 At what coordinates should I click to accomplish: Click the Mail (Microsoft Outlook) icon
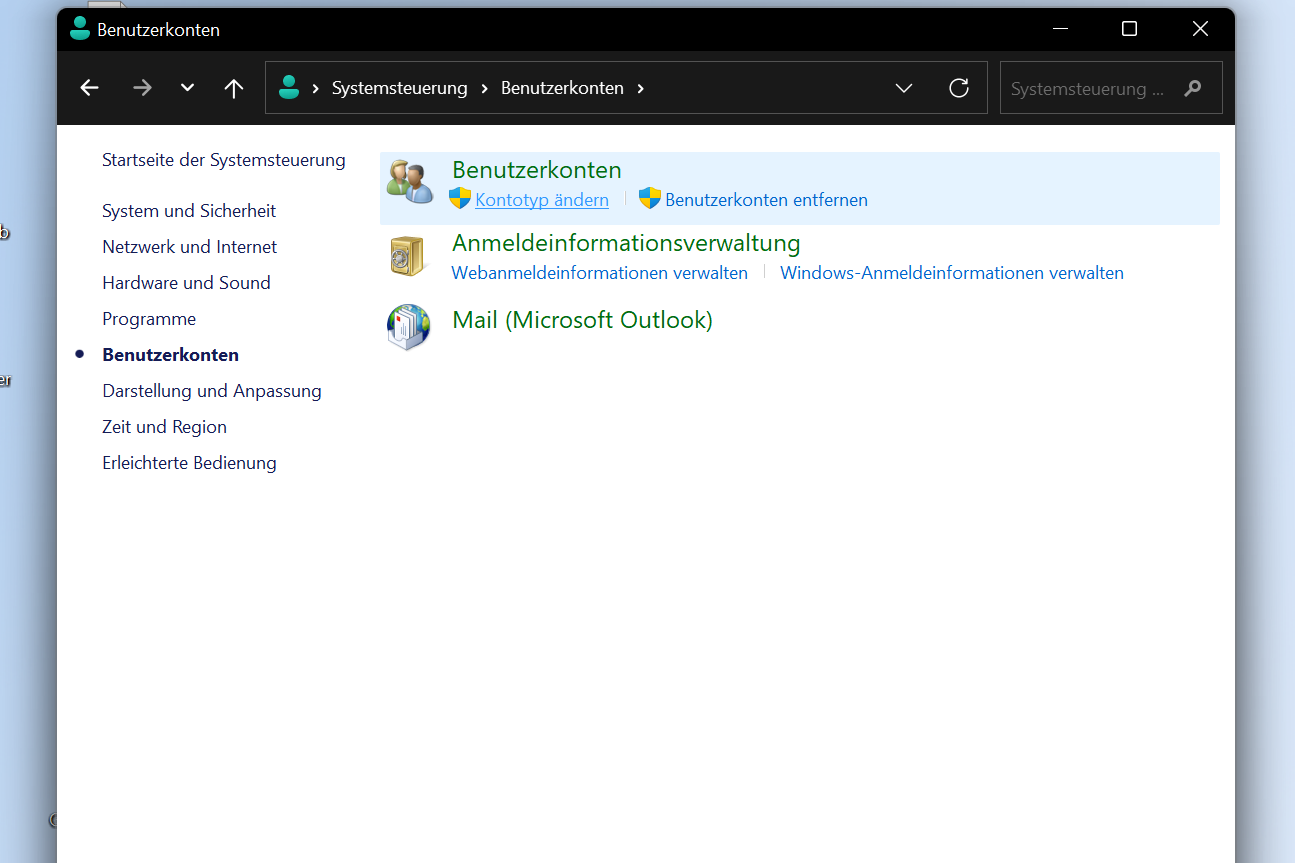point(408,327)
